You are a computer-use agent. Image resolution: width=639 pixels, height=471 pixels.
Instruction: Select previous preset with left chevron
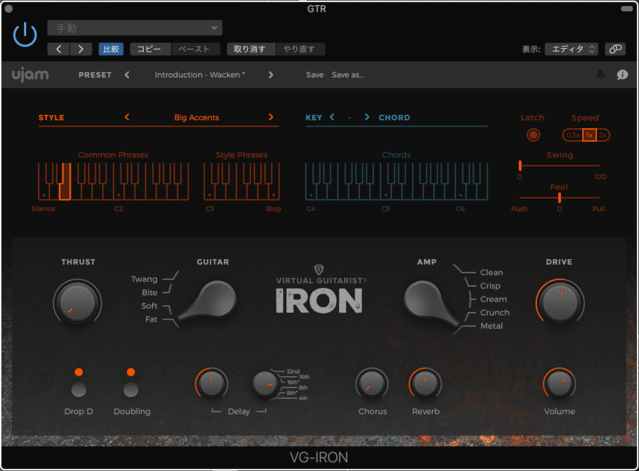[127, 75]
